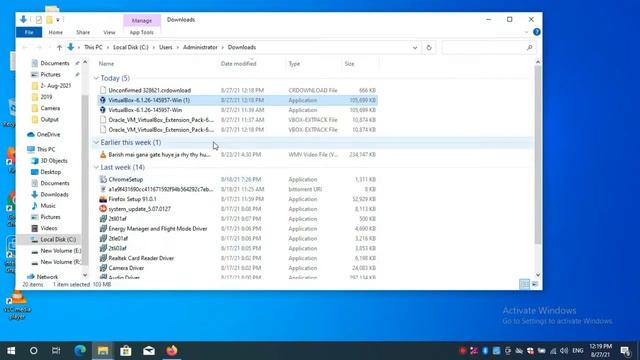Collapse the Earlier this week group
Viewport: 640px width, 360px height.
click(x=96, y=142)
